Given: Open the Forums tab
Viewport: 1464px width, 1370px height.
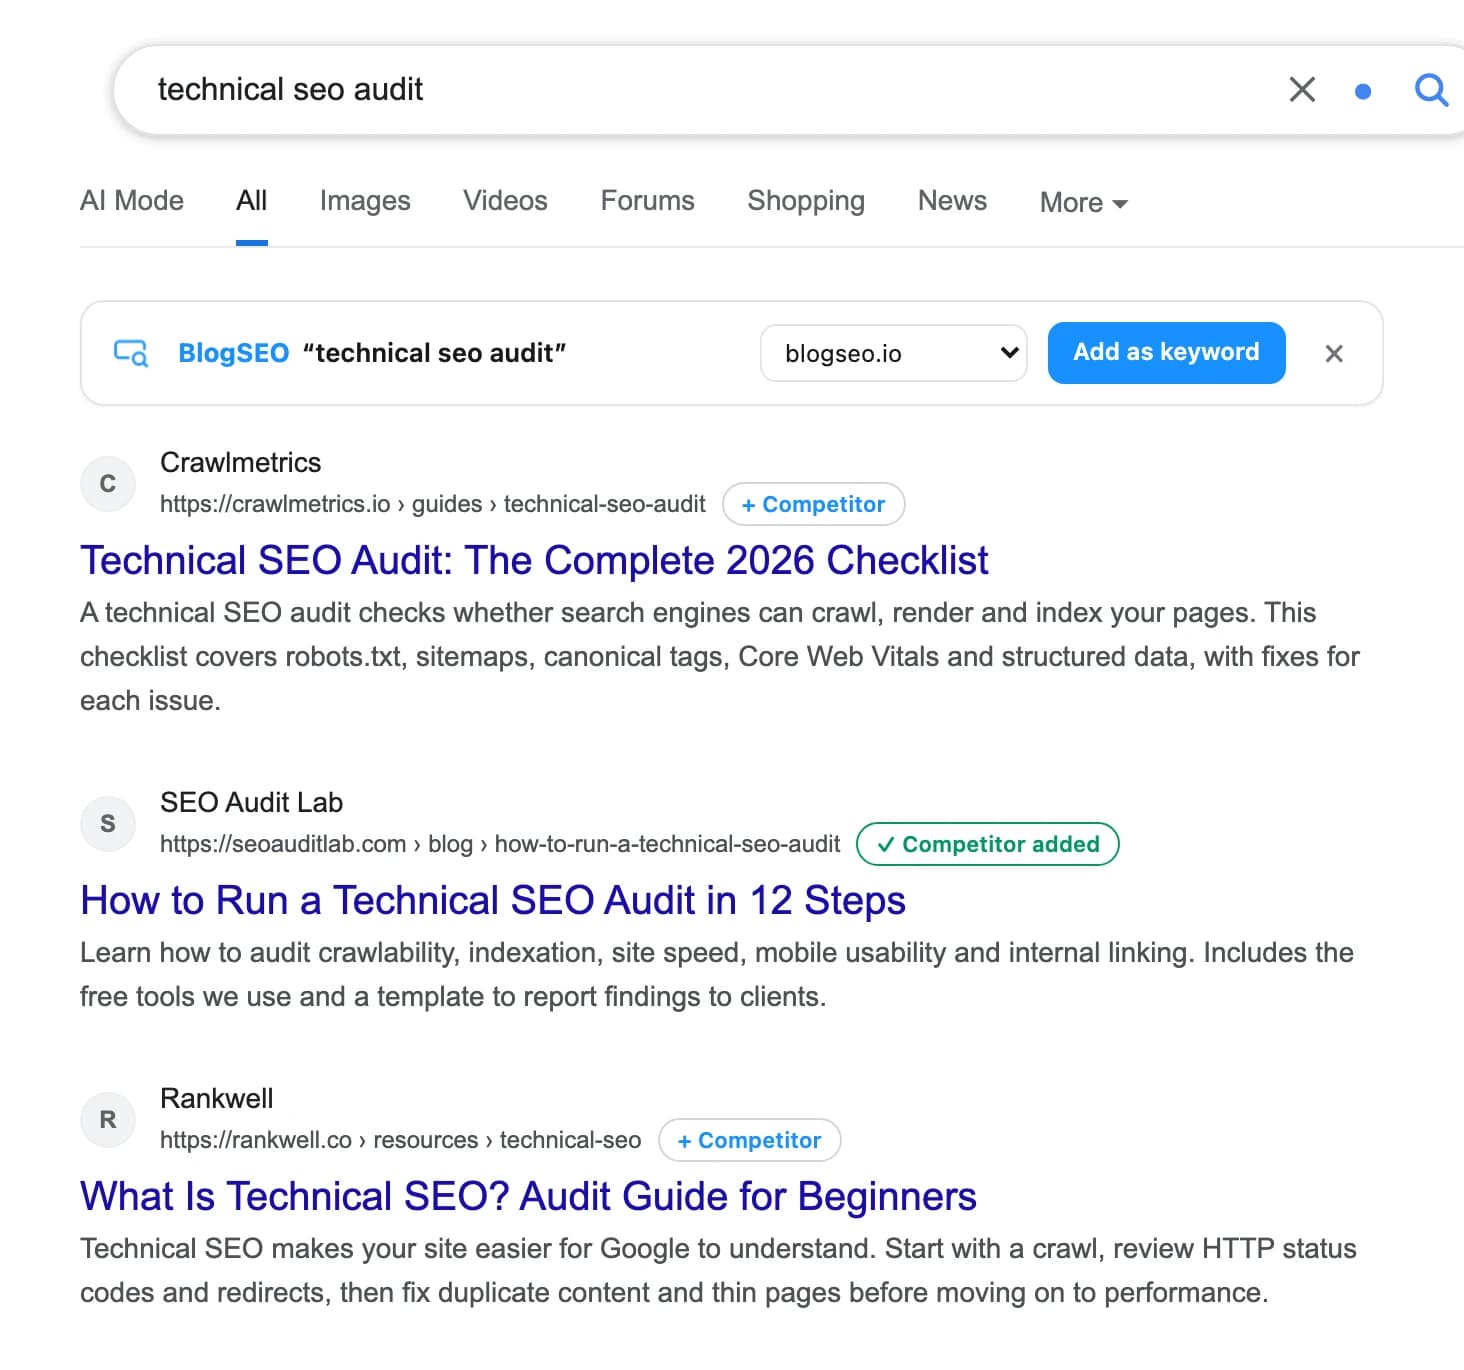Looking at the screenshot, I should pyautogui.click(x=647, y=201).
